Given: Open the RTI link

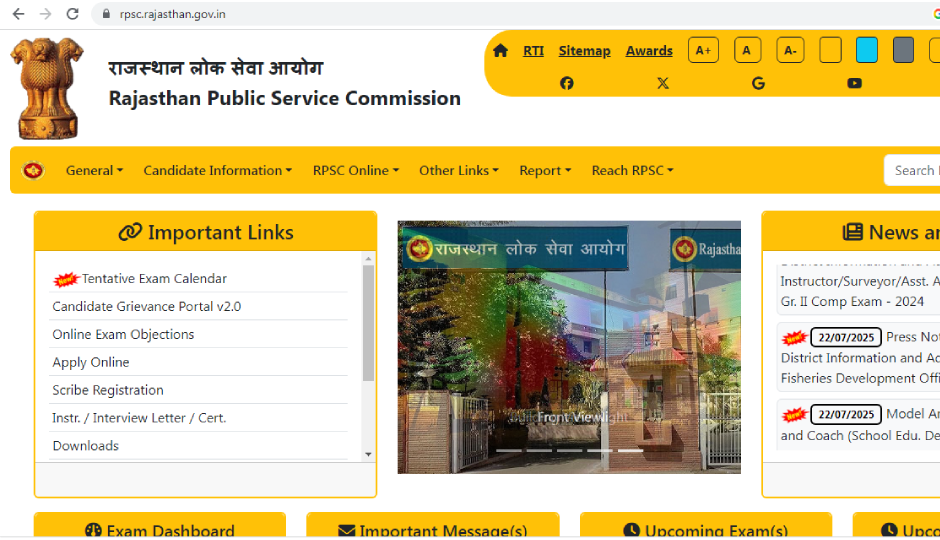Looking at the screenshot, I should click(x=534, y=51).
